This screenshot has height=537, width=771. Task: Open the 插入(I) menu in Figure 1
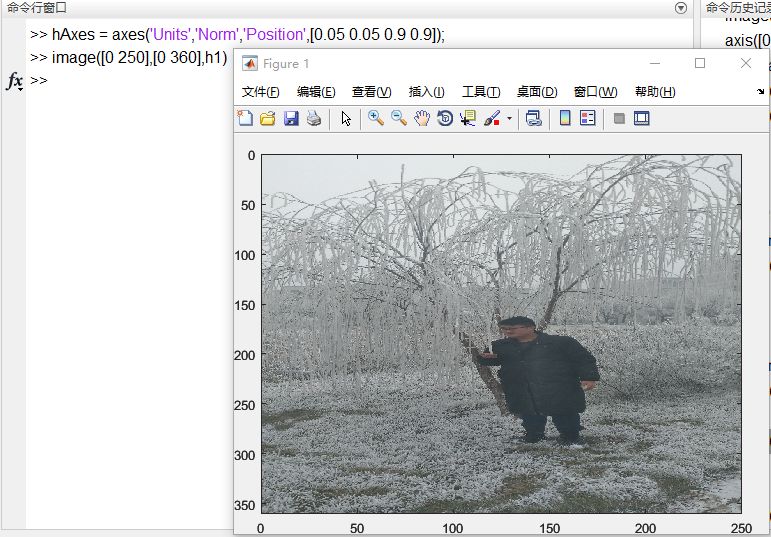[426, 92]
